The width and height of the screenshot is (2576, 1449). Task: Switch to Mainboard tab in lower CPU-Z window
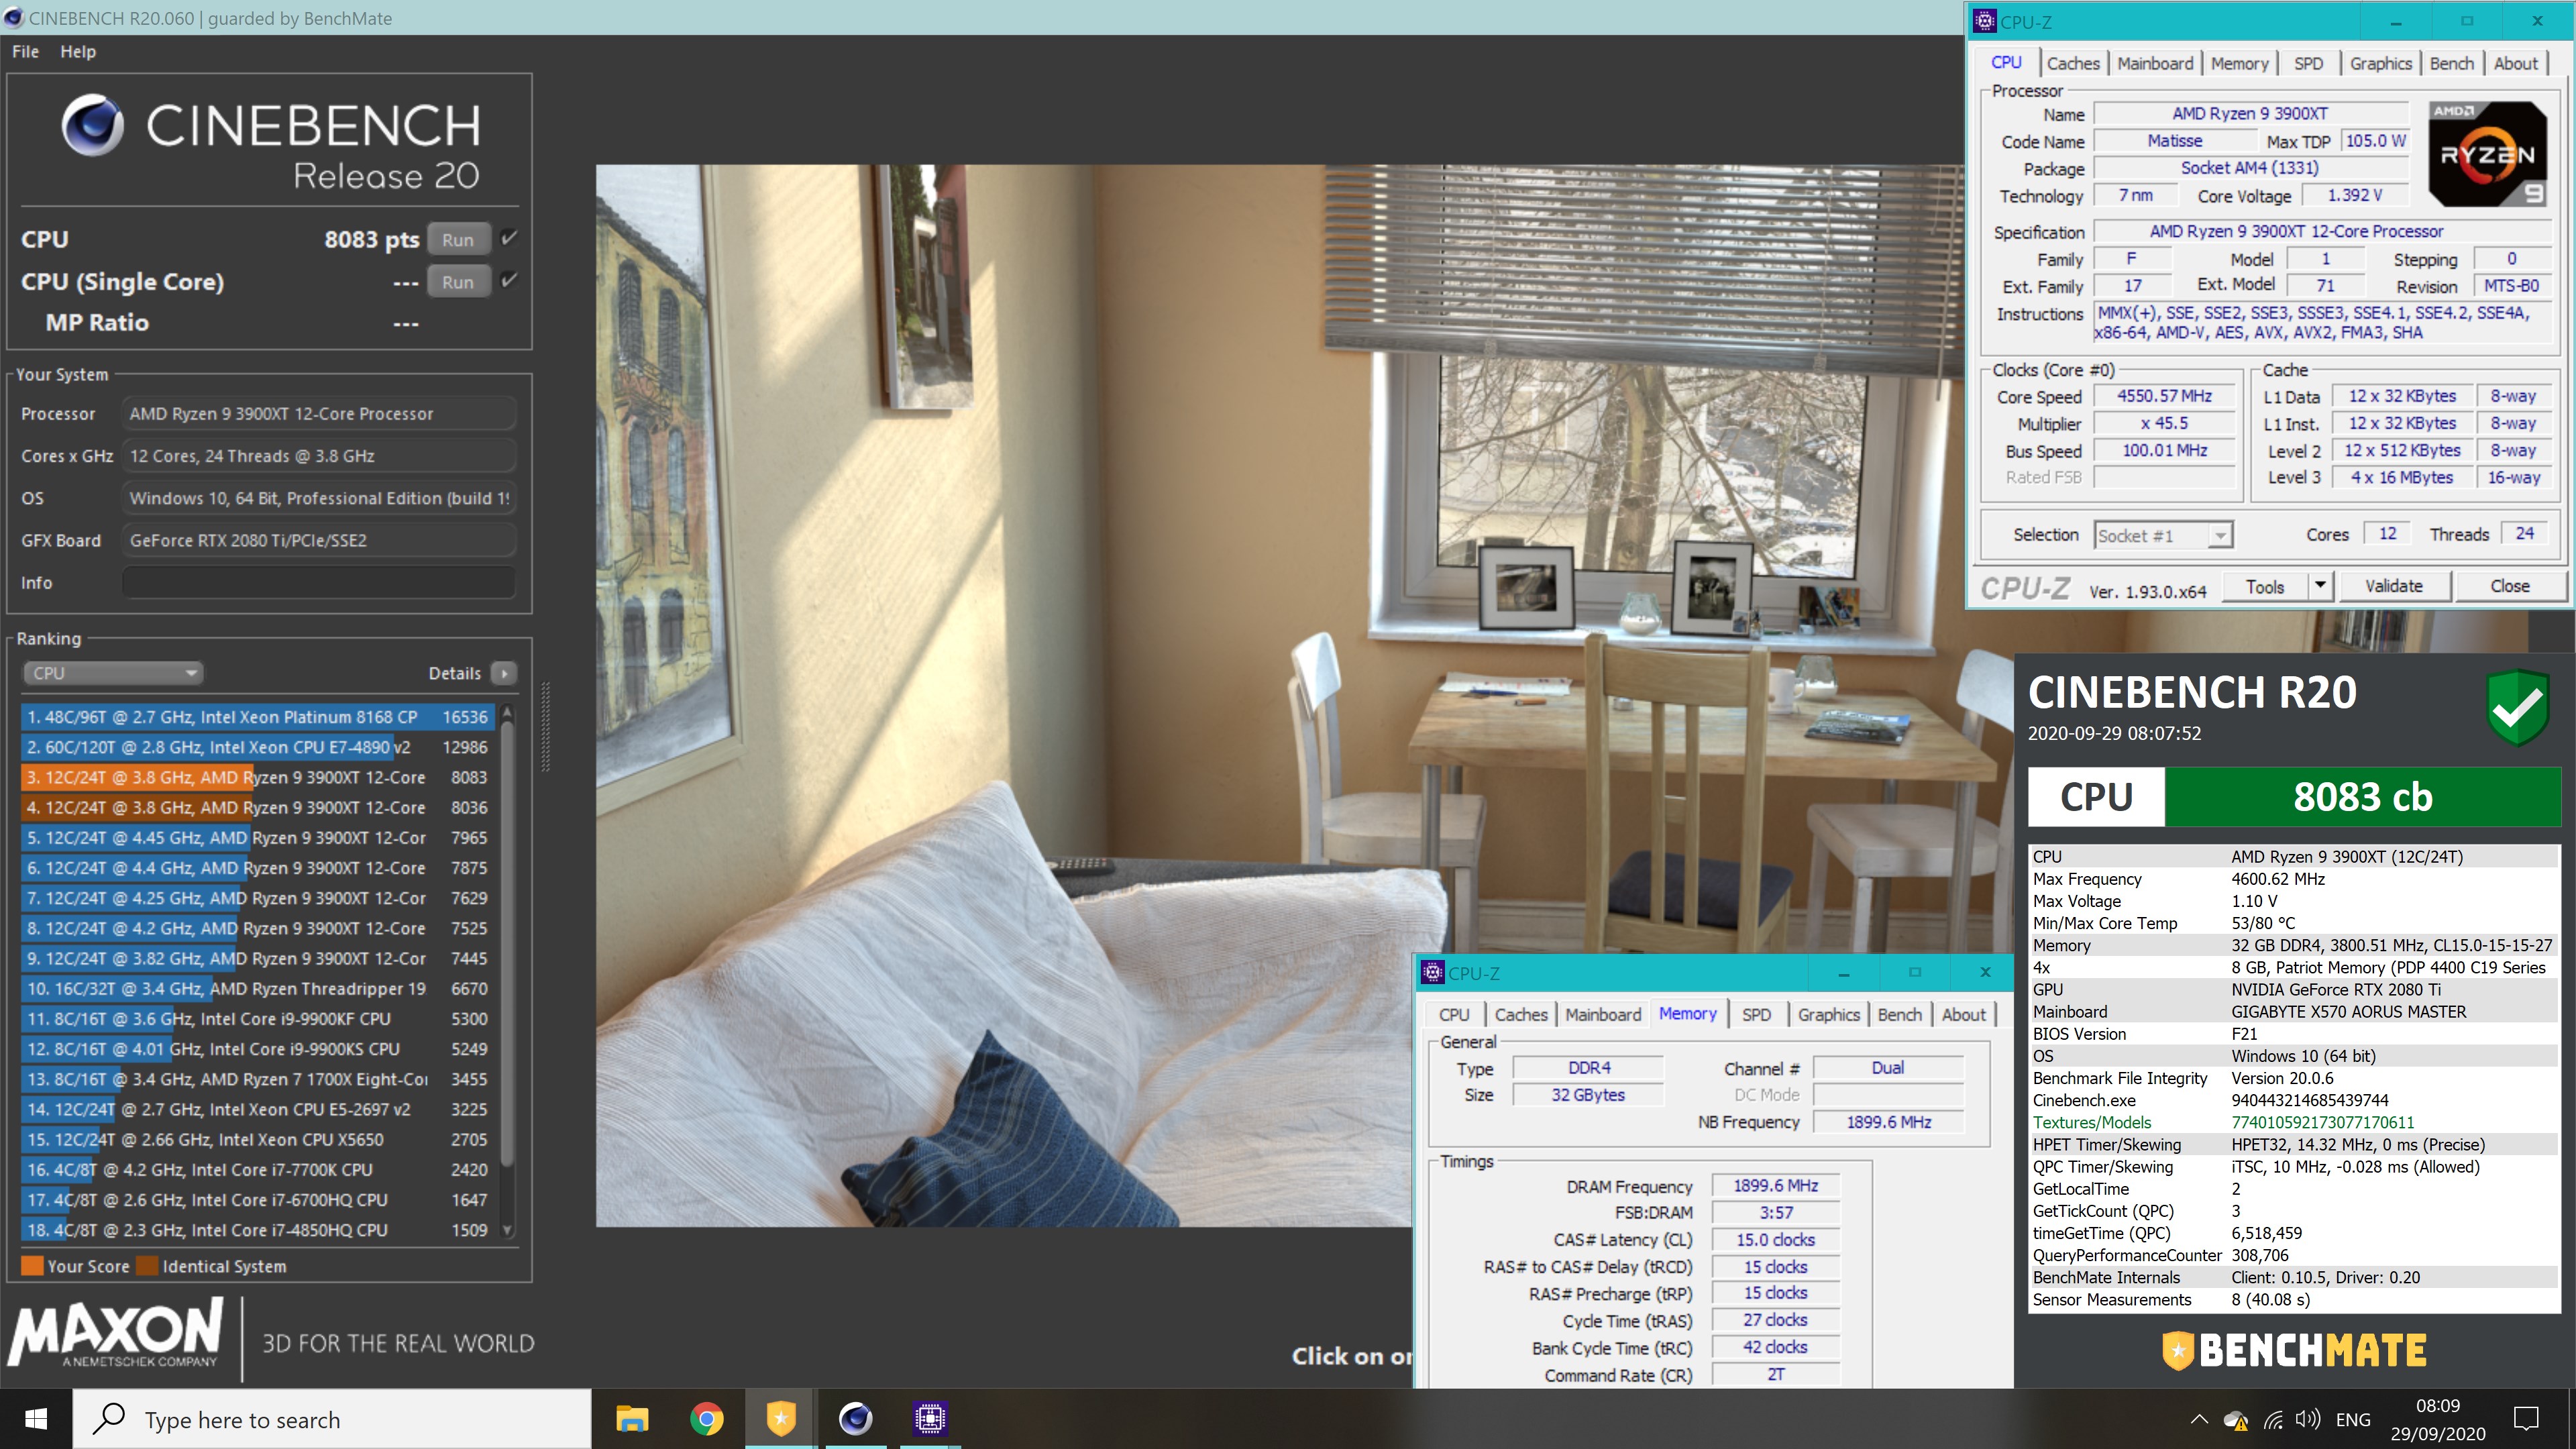(1603, 1014)
